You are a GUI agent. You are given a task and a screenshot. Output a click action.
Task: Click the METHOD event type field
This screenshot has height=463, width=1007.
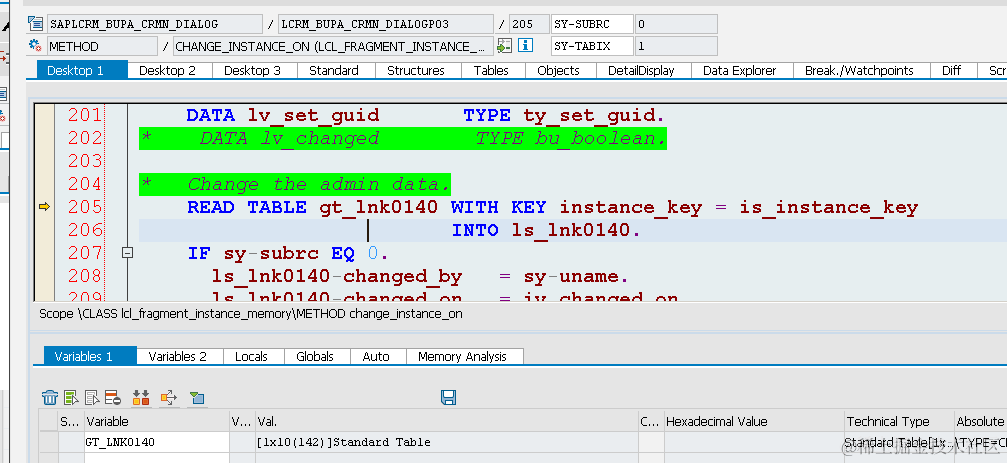click(x=102, y=46)
